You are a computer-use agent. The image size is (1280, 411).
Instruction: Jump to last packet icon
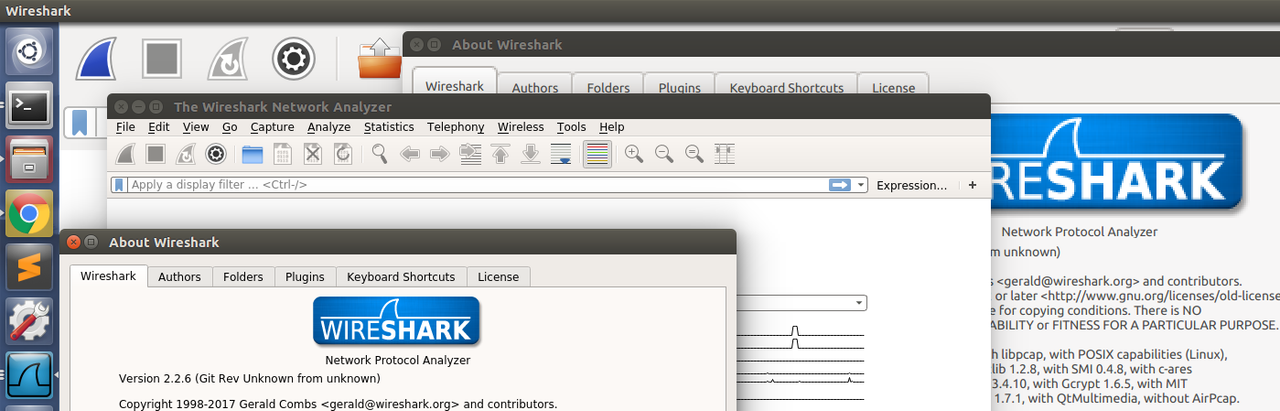coord(530,153)
